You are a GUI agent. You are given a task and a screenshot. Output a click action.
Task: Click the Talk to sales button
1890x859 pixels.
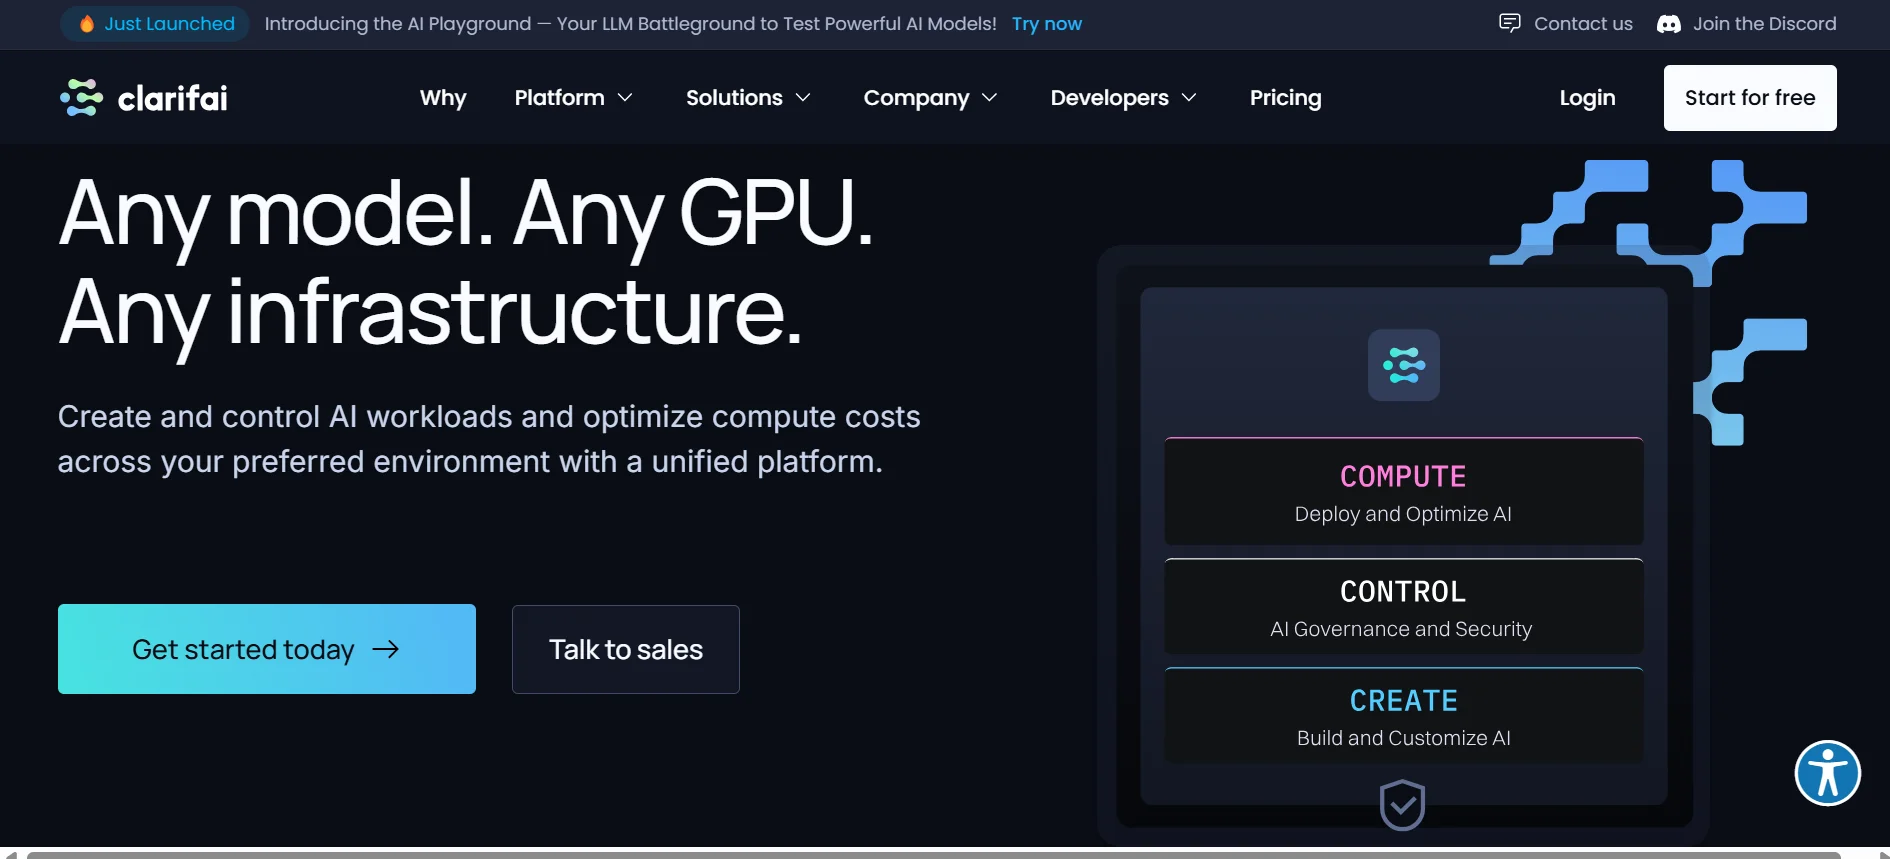(x=626, y=649)
